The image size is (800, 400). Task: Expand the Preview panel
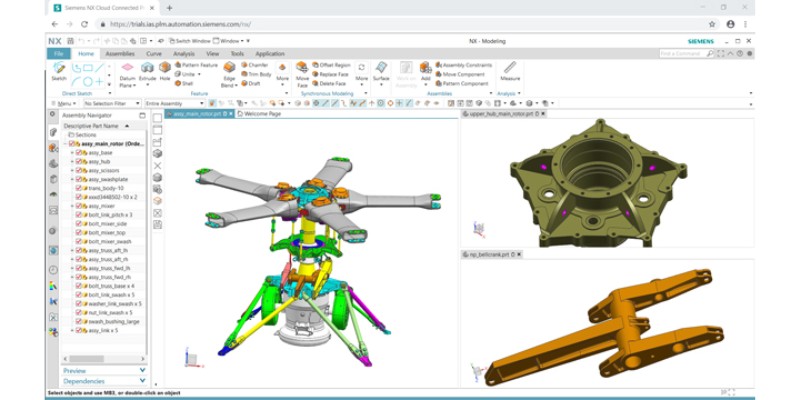click(104, 370)
